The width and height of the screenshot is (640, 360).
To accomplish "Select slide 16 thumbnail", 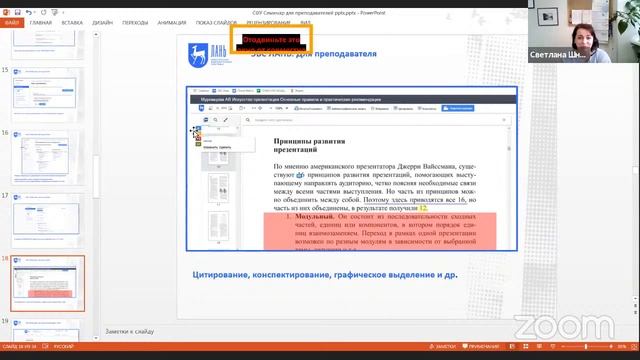I will point(47,157).
